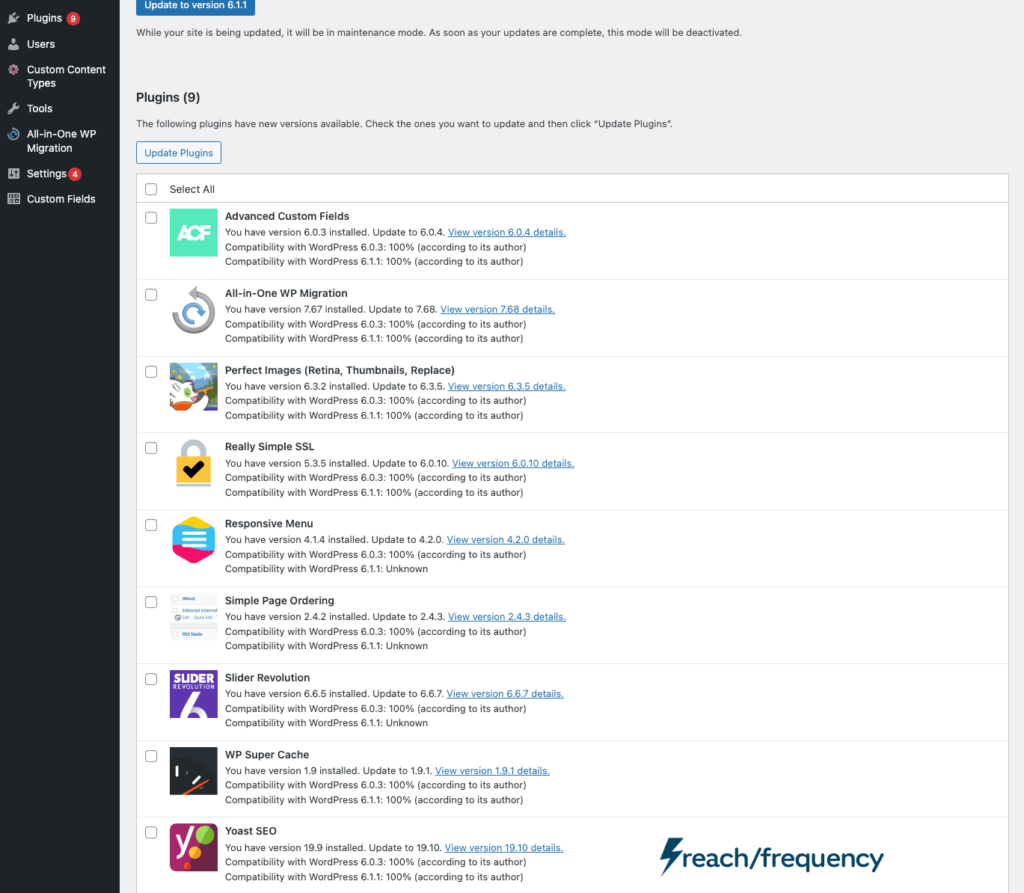Image resolution: width=1024 pixels, height=893 pixels.
Task: Click the All-in-One WP Migration circular arrow plugin icon
Action: (193, 310)
